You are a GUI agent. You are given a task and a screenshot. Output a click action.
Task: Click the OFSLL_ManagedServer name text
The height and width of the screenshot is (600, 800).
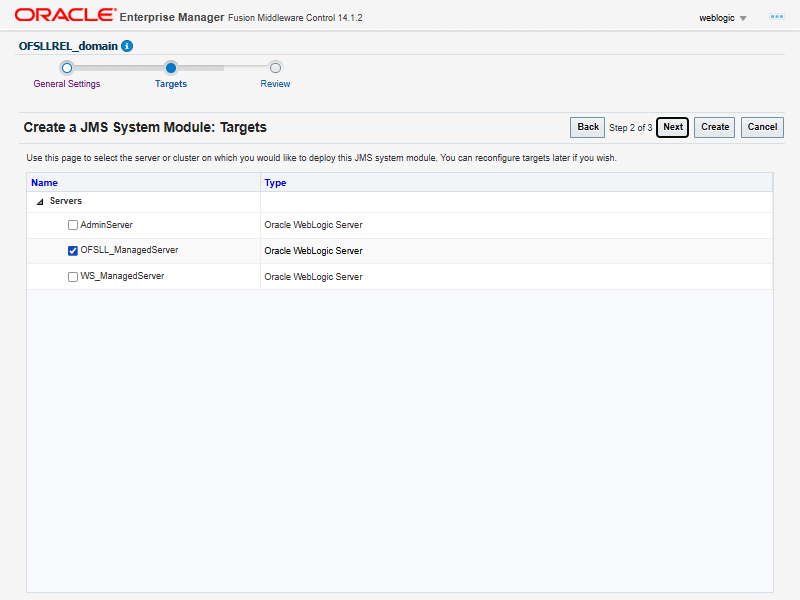point(129,250)
